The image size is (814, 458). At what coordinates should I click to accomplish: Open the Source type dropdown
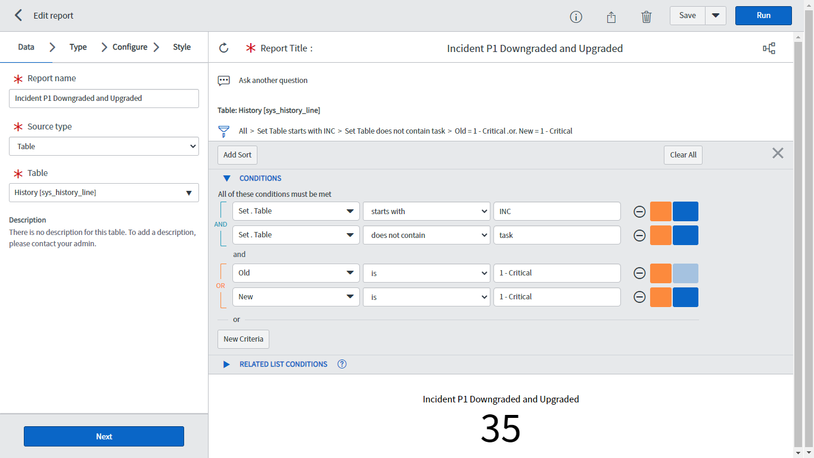click(104, 146)
